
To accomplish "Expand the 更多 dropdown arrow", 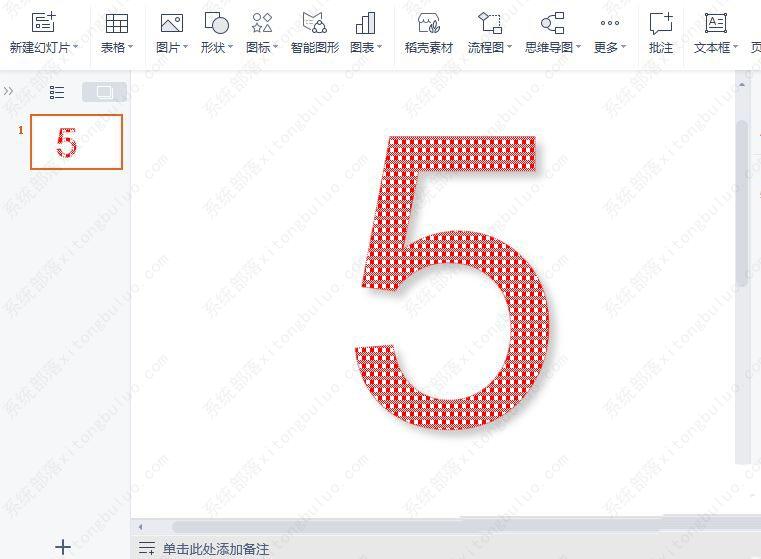I will [x=624, y=47].
